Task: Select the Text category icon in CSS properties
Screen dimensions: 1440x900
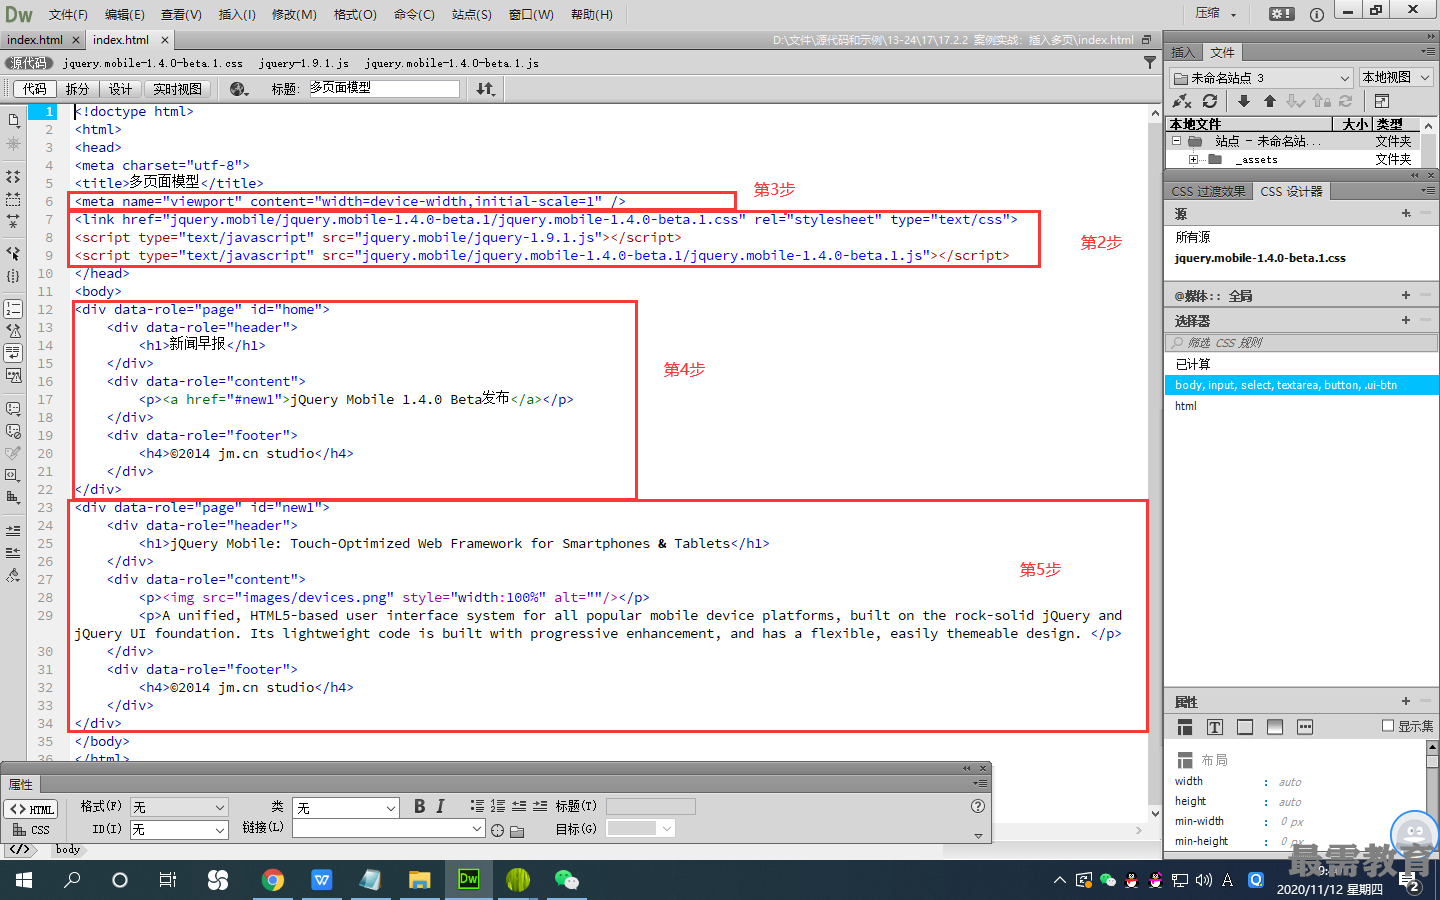Action: tap(1215, 727)
